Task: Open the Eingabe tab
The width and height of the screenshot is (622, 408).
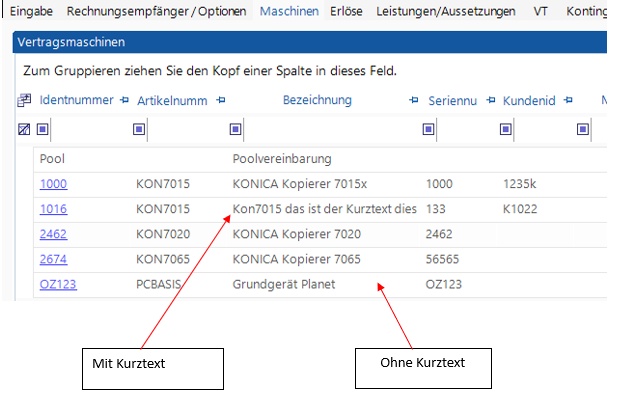Action: [31, 11]
